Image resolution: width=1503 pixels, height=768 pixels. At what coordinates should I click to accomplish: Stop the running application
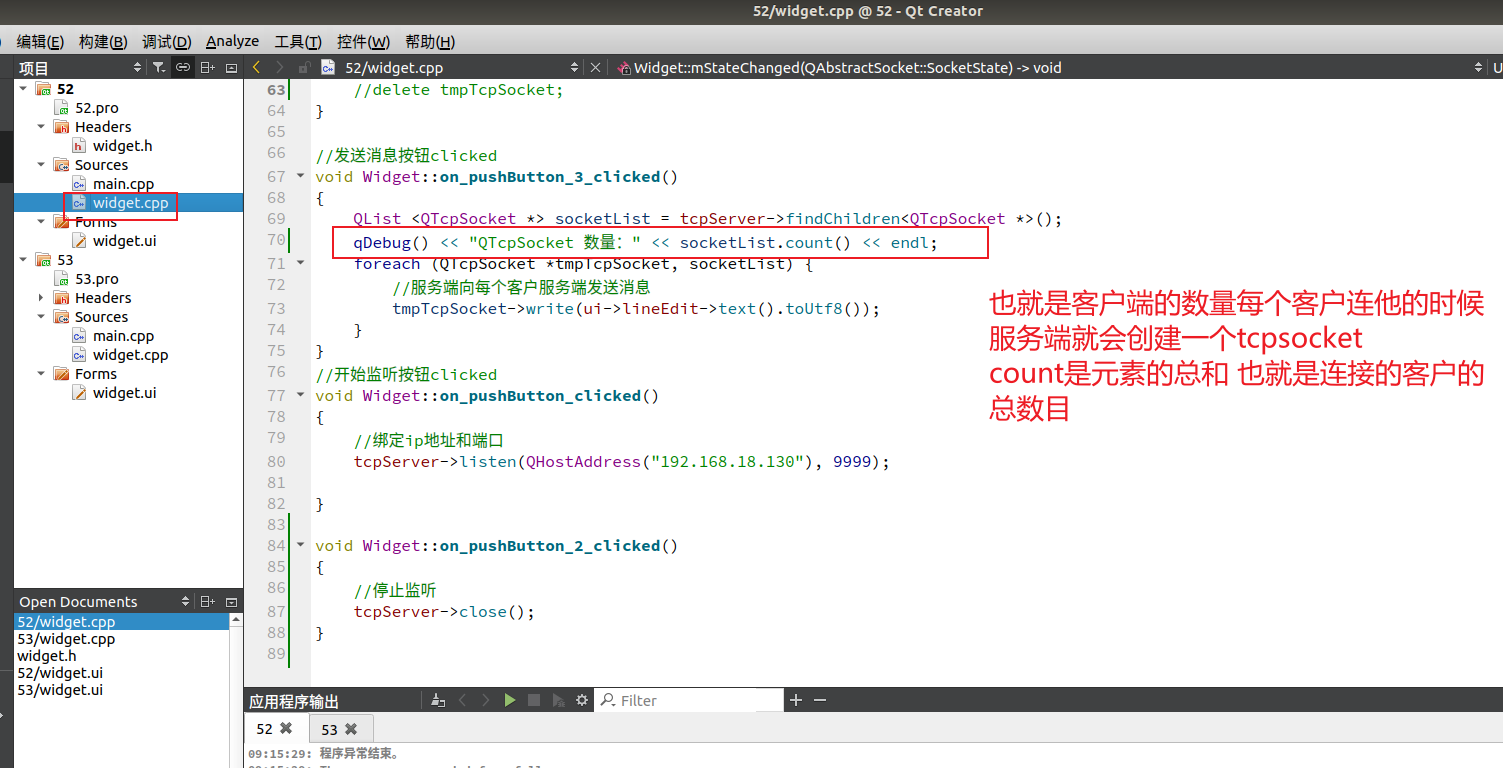coord(534,700)
